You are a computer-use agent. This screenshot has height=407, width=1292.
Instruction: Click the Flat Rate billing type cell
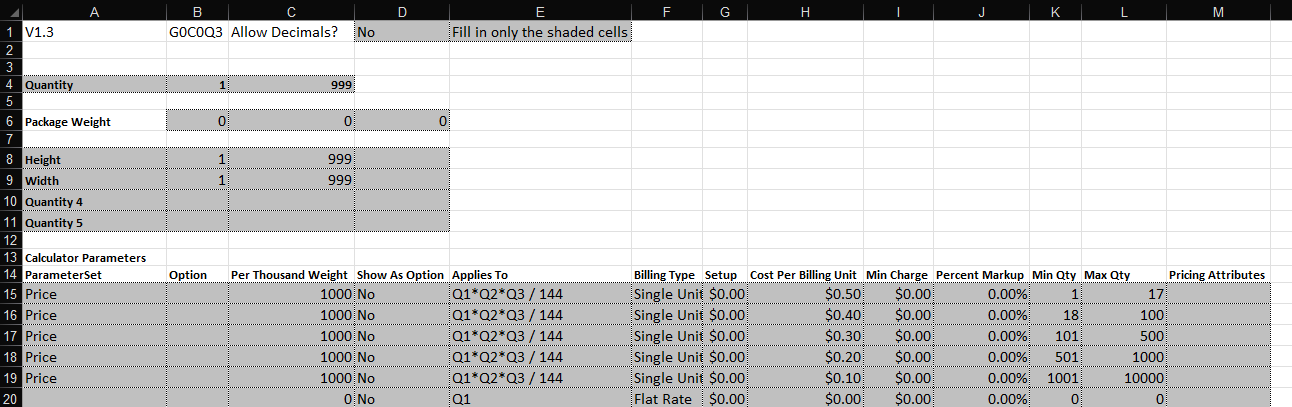click(666, 399)
